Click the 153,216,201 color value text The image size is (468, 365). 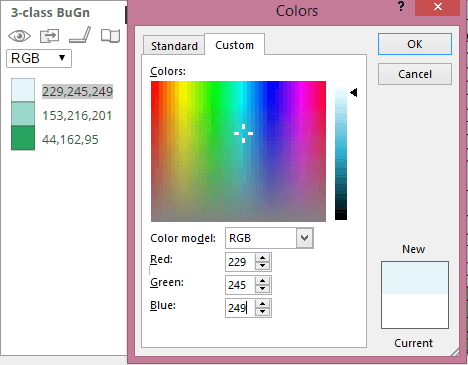point(77,116)
